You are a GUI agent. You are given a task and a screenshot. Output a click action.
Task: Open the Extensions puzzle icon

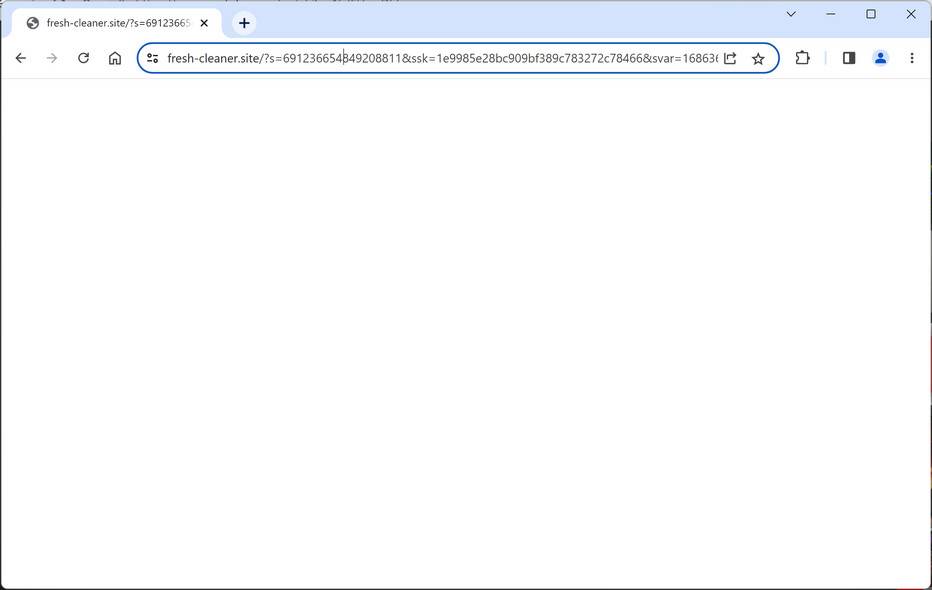click(802, 58)
